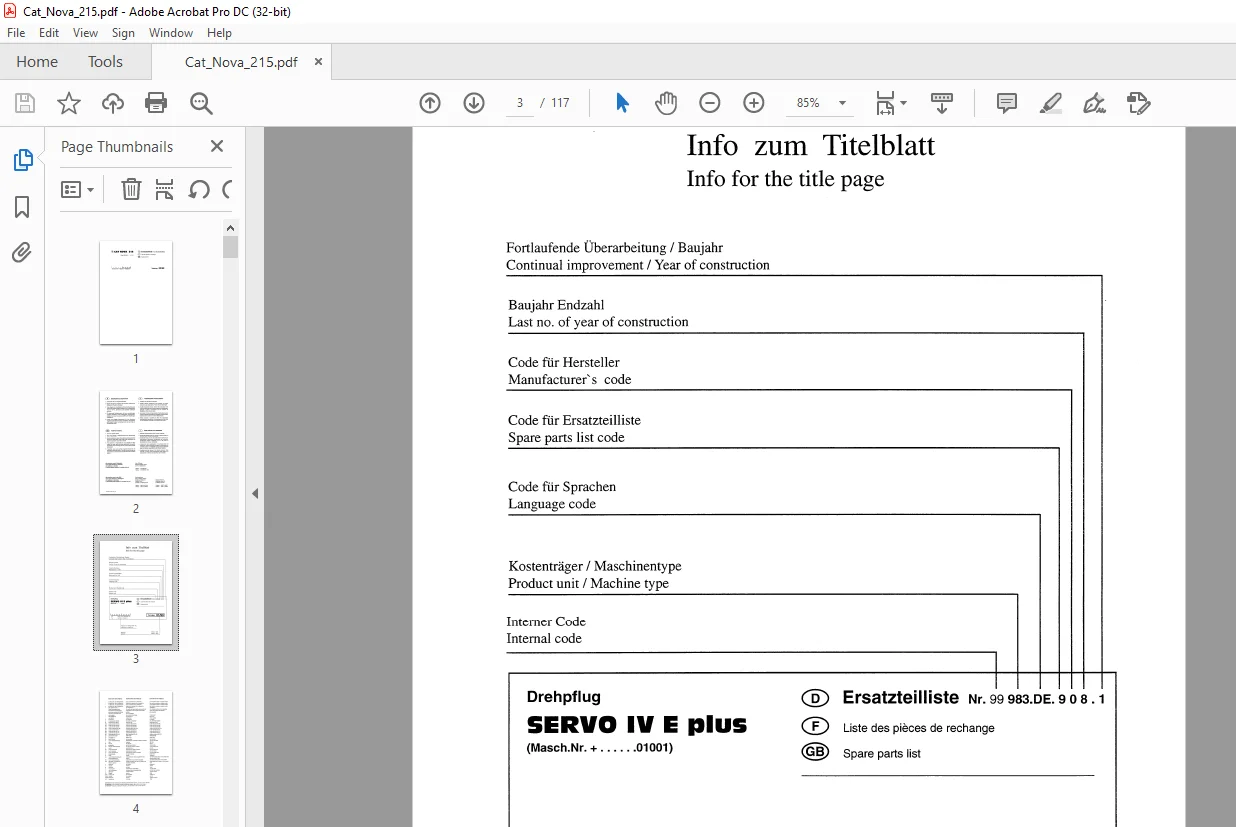Screen dimensions: 1236x827
Task: Print the file using printer icon
Action: tap(156, 103)
